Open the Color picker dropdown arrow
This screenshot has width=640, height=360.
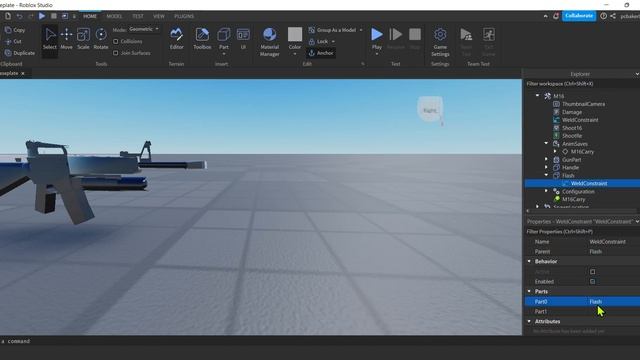coord(295,54)
